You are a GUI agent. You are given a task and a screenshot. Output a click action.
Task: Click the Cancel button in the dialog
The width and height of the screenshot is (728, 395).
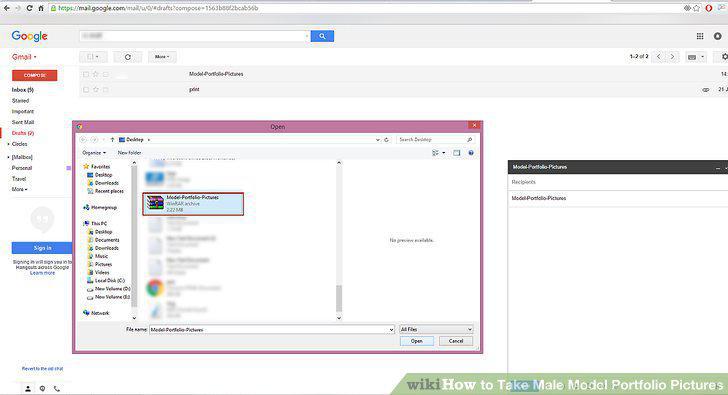pyautogui.click(x=456, y=341)
